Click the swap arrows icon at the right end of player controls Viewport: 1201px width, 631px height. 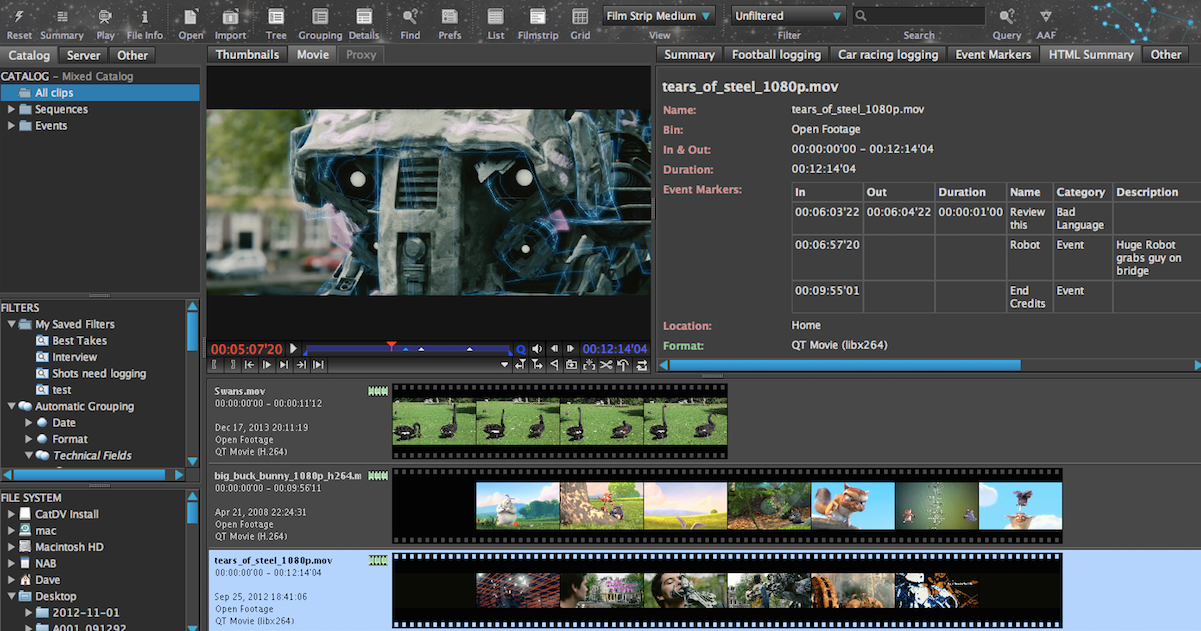(641, 365)
